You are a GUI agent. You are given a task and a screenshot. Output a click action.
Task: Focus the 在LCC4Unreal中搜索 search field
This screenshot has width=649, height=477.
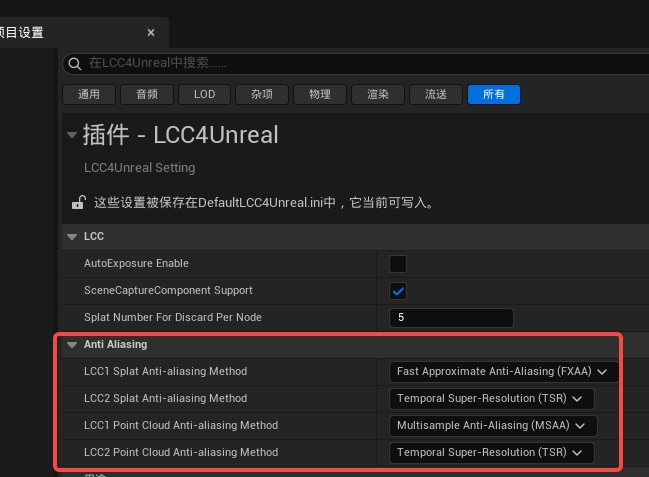coord(356,63)
